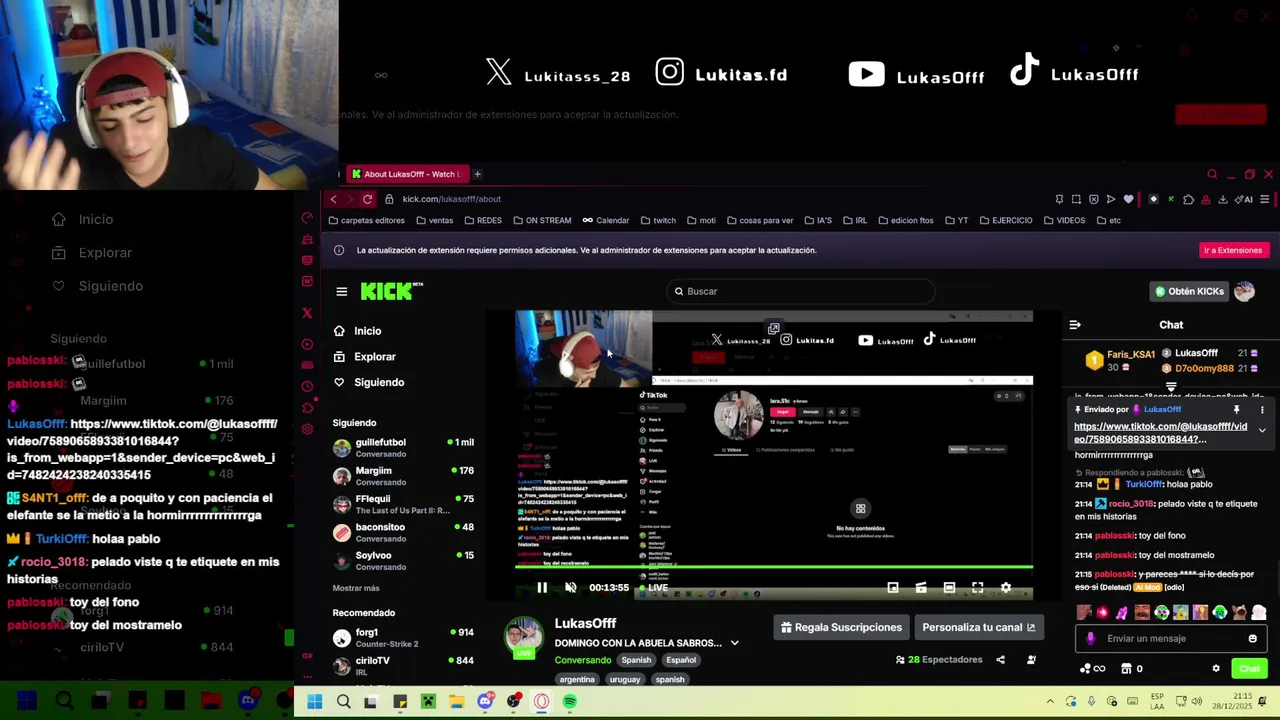Screen dimensions: 1280x720
Task: Seek on the green player progress bar
Action: point(774,567)
